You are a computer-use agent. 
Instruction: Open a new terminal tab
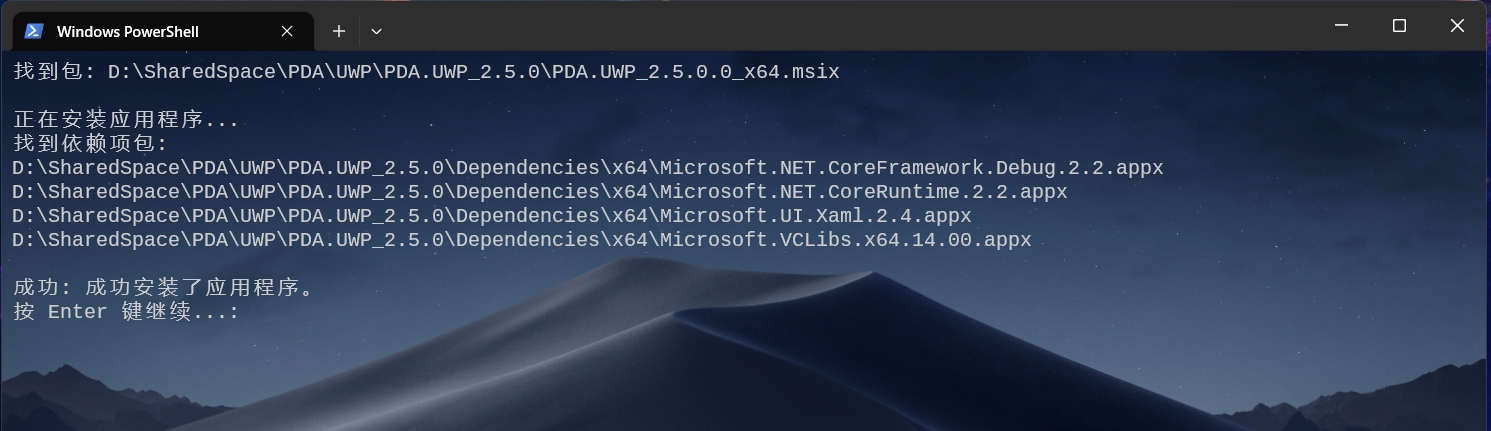click(x=339, y=31)
